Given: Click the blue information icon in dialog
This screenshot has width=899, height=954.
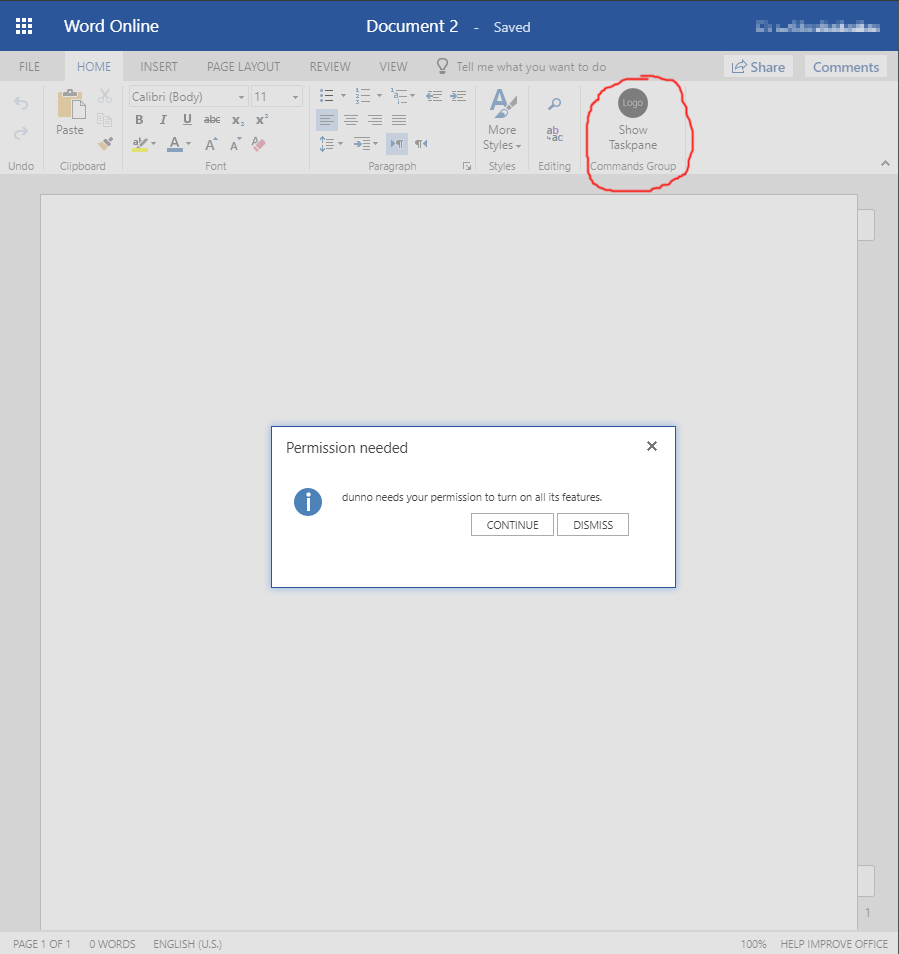Looking at the screenshot, I should pos(308,503).
